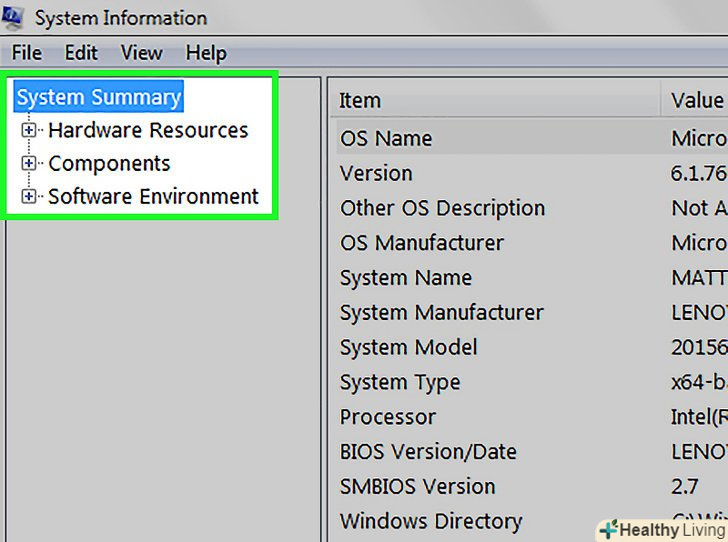The image size is (728, 542).
Task: Select the BIOS Version/Date row
Action: pos(532,452)
